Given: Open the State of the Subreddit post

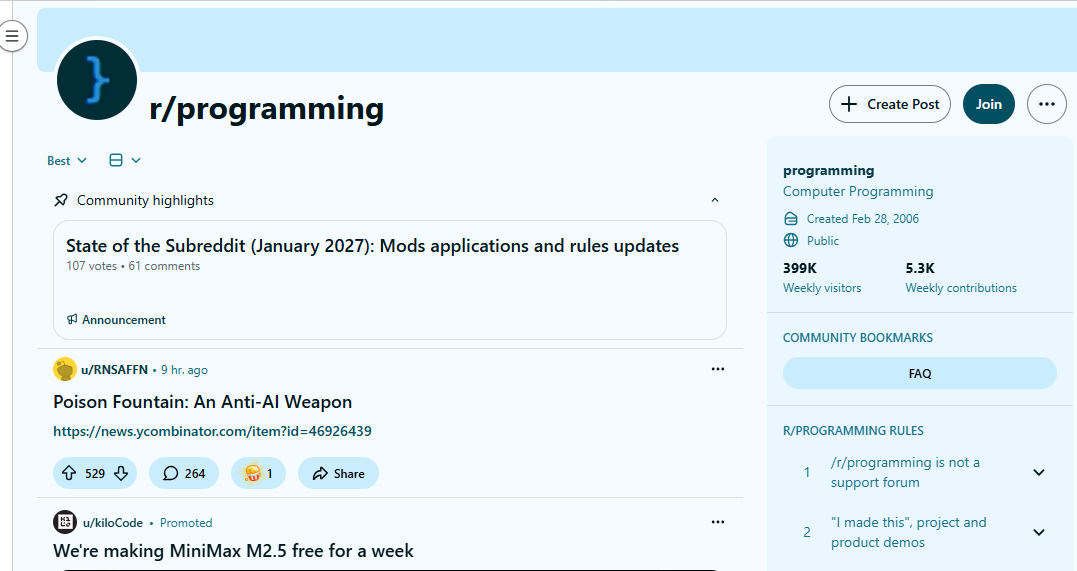Looking at the screenshot, I should tap(372, 246).
